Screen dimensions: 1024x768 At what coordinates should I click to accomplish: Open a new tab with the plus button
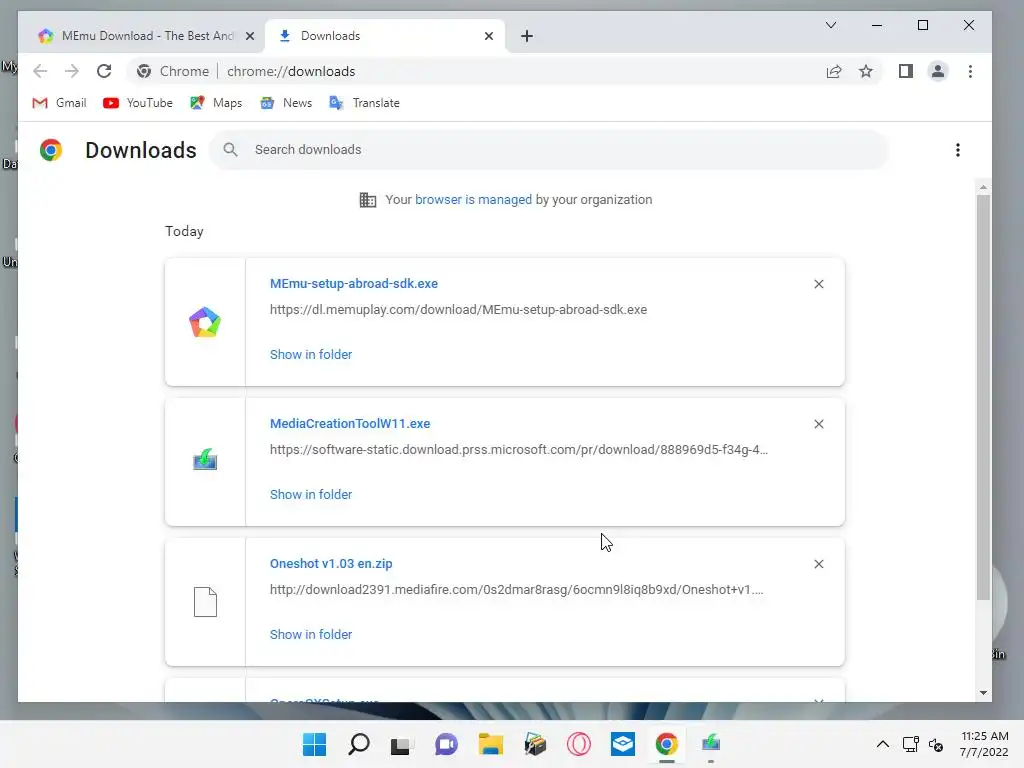[527, 36]
